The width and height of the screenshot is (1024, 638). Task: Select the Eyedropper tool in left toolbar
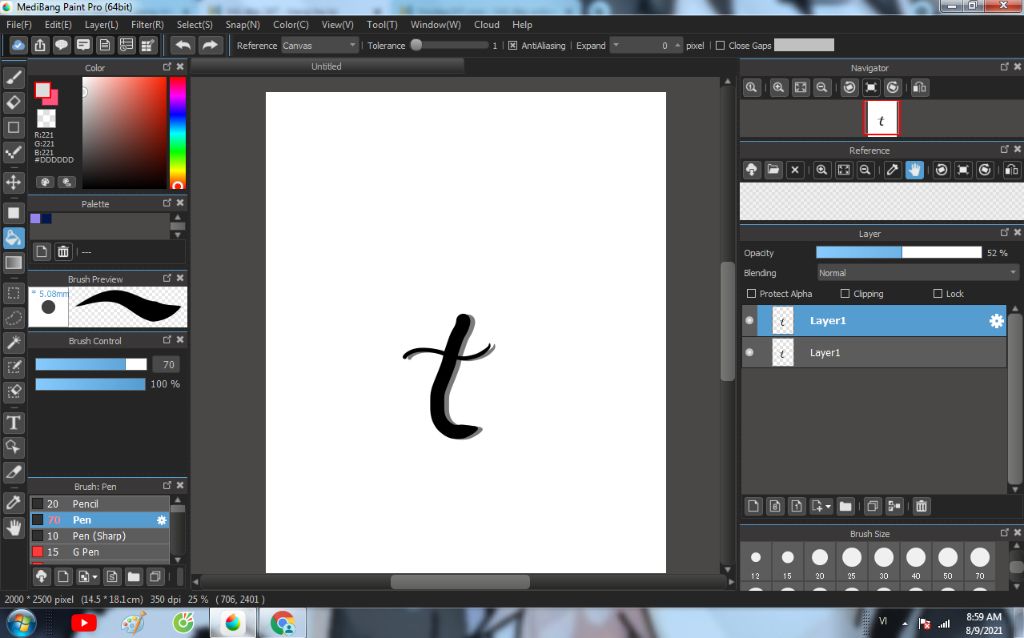[13, 502]
